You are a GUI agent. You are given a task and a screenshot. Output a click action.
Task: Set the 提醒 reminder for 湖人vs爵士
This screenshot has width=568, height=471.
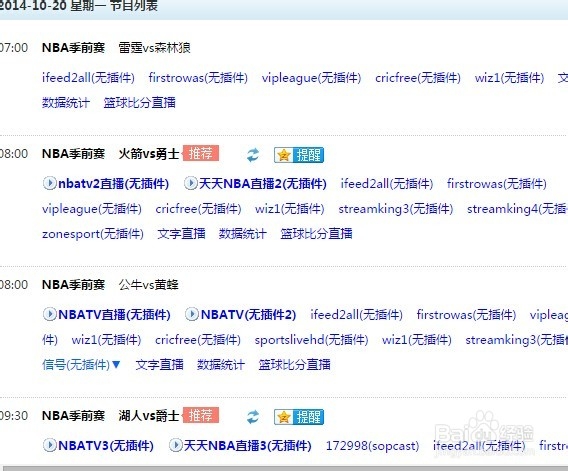299,417
